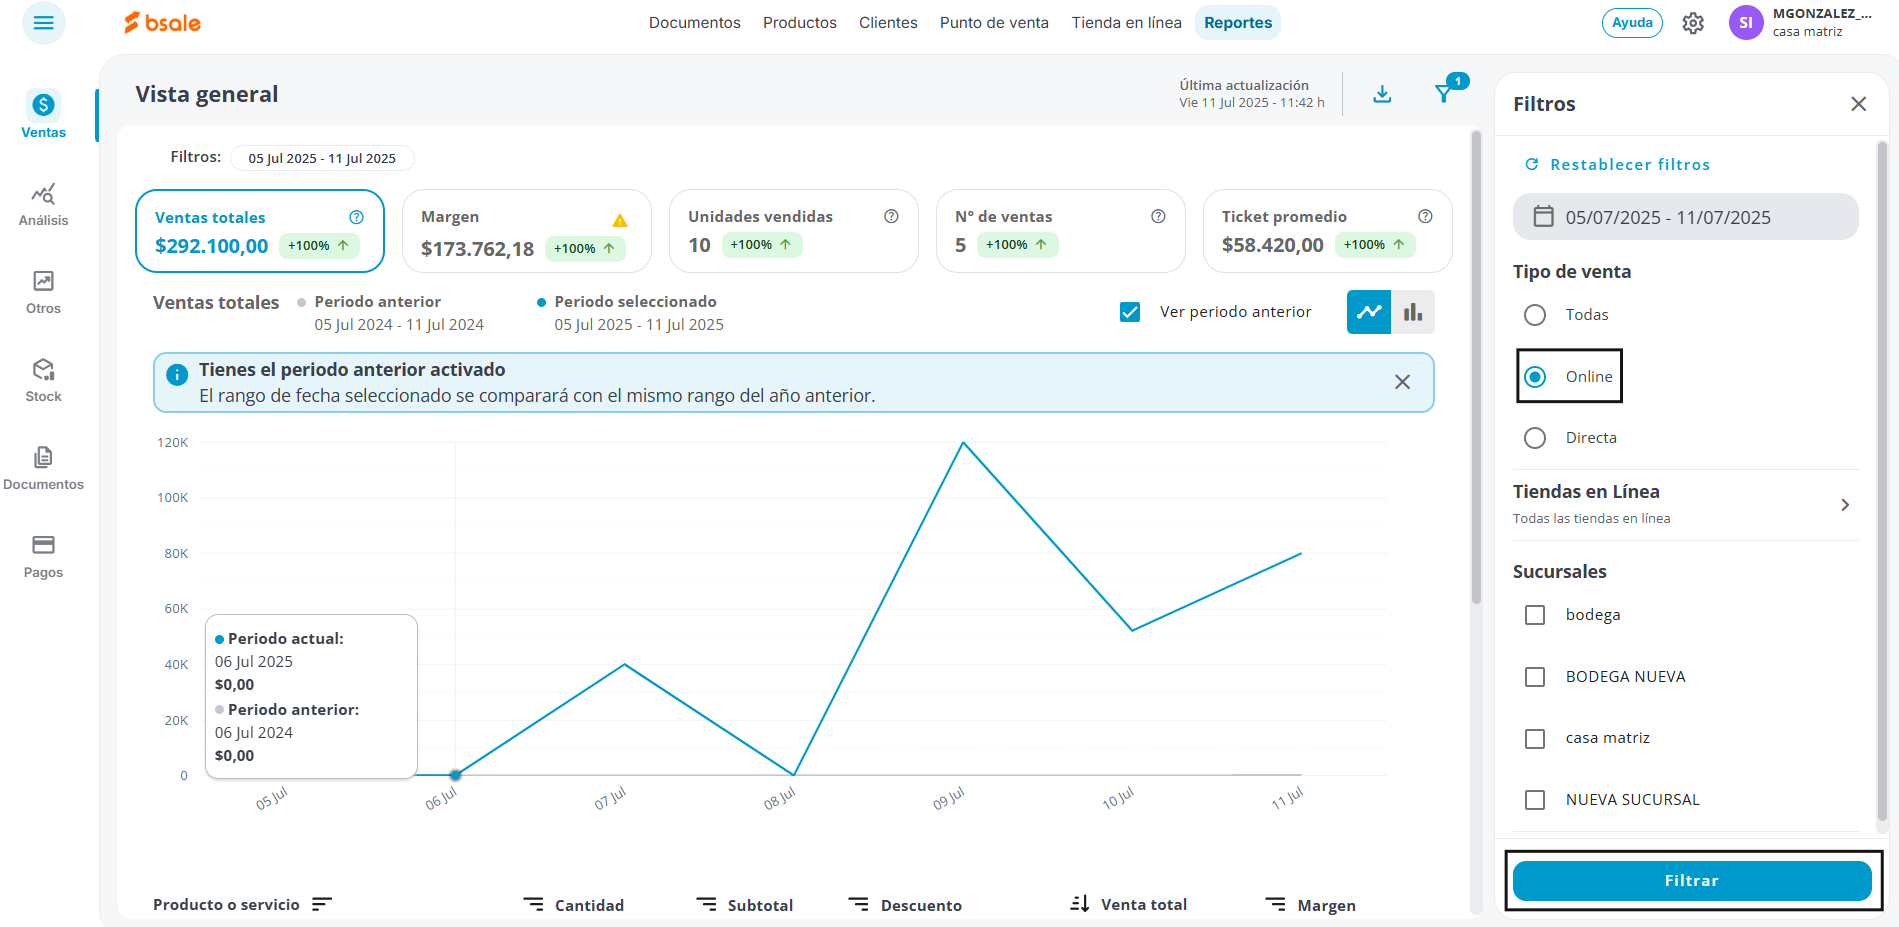Screen dimensions: 1899x927
Task: Select Directa sale type
Action: click(x=1535, y=438)
